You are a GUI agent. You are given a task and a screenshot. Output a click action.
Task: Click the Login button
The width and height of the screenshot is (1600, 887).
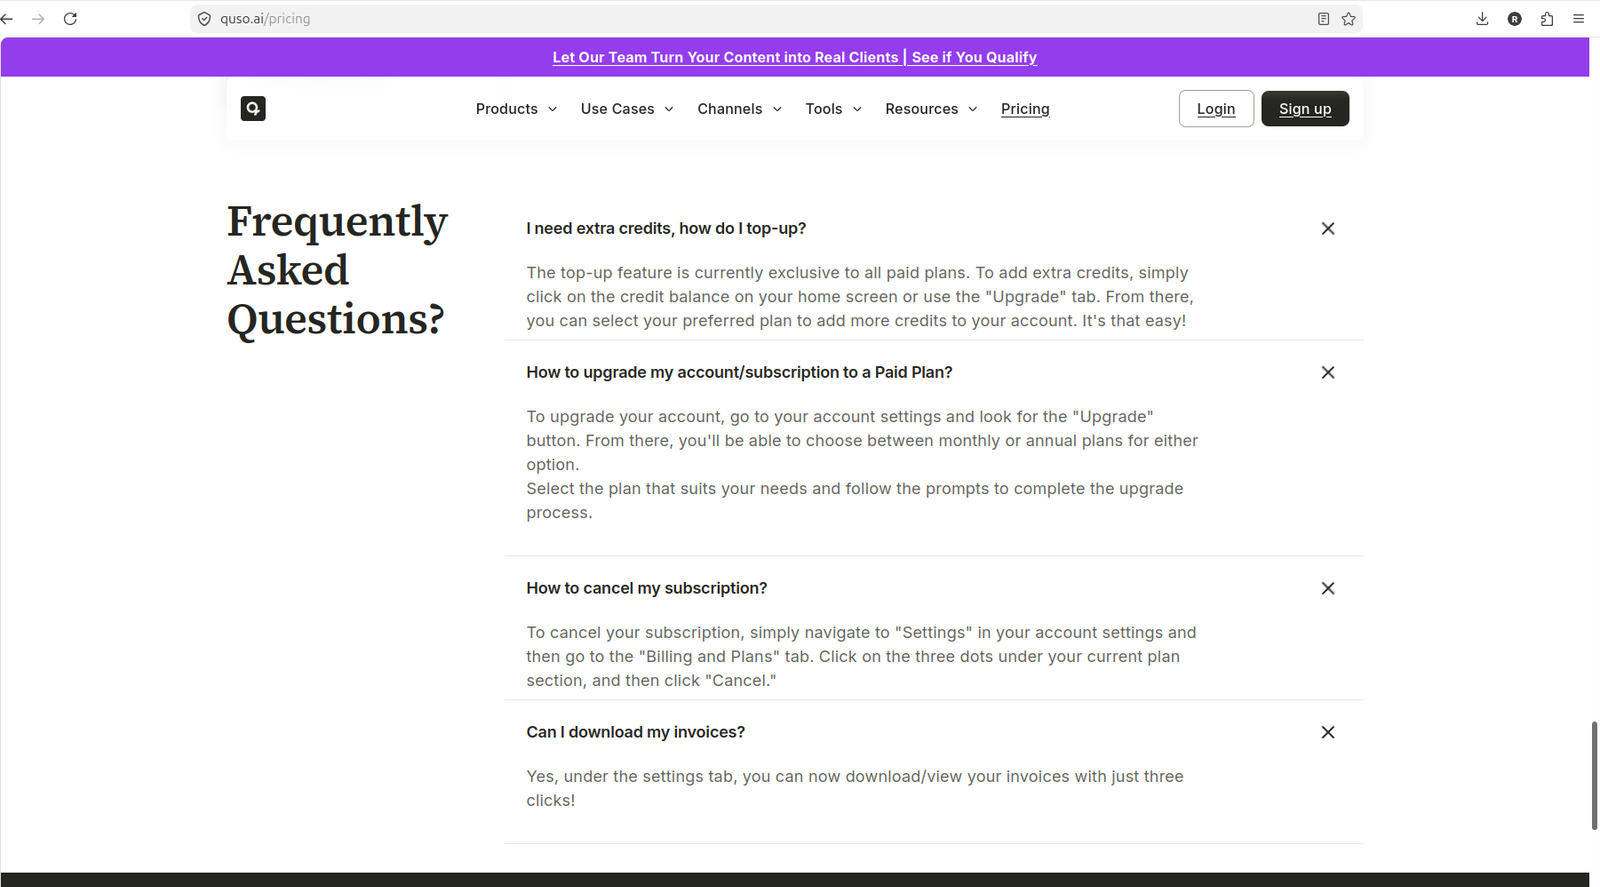tap(1216, 109)
